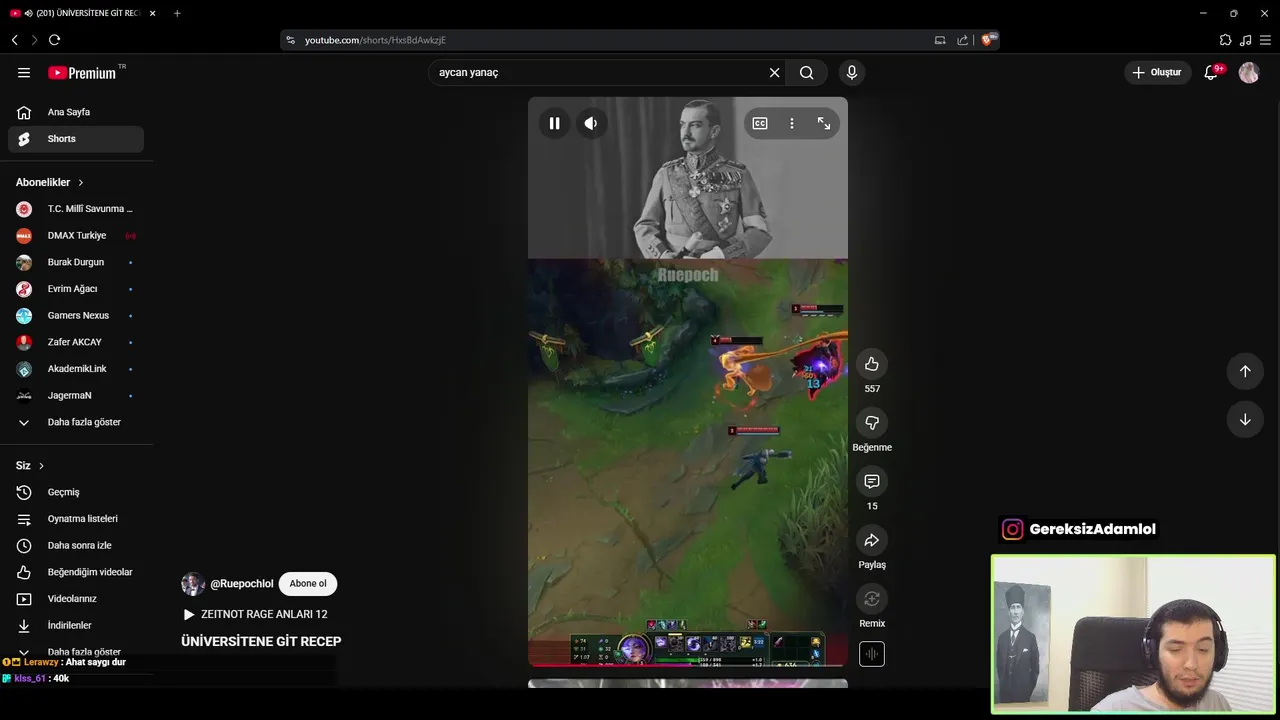Image resolution: width=1280 pixels, height=720 pixels.
Task: Open Oynatma listeleri playlists
Action: [x=76, y=519]
